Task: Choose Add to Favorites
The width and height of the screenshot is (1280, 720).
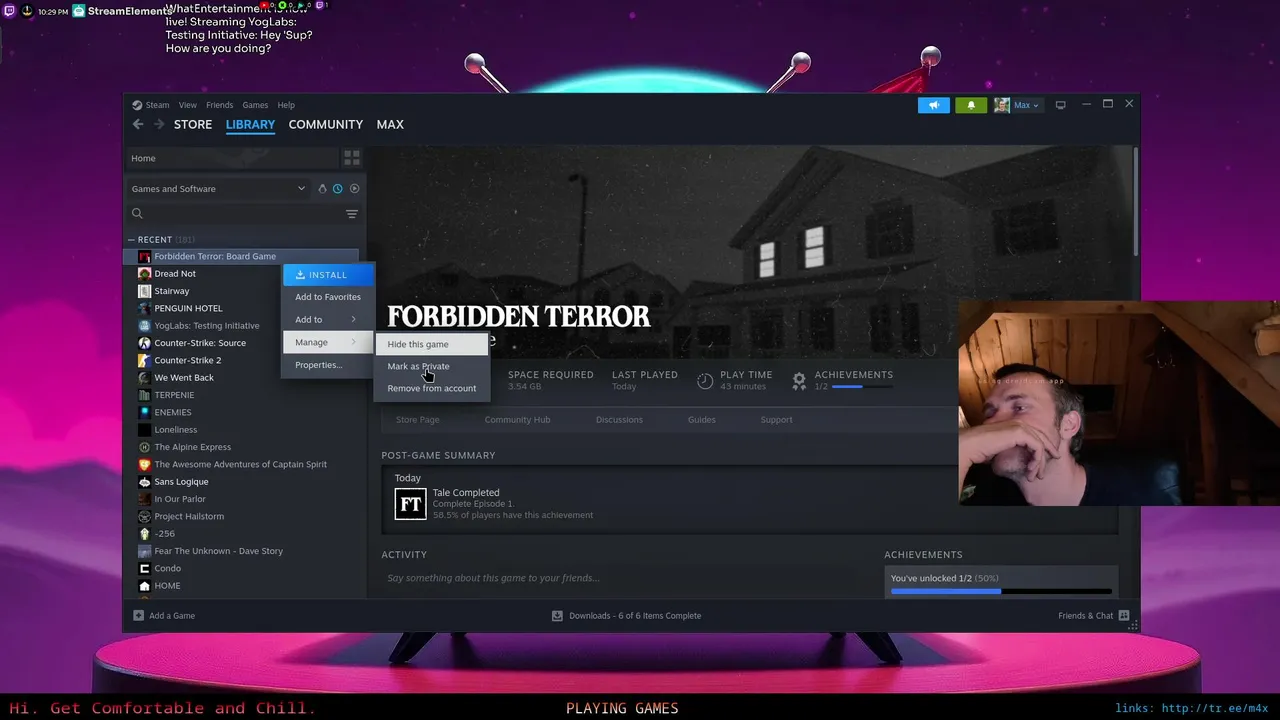Action: point(327,297)
